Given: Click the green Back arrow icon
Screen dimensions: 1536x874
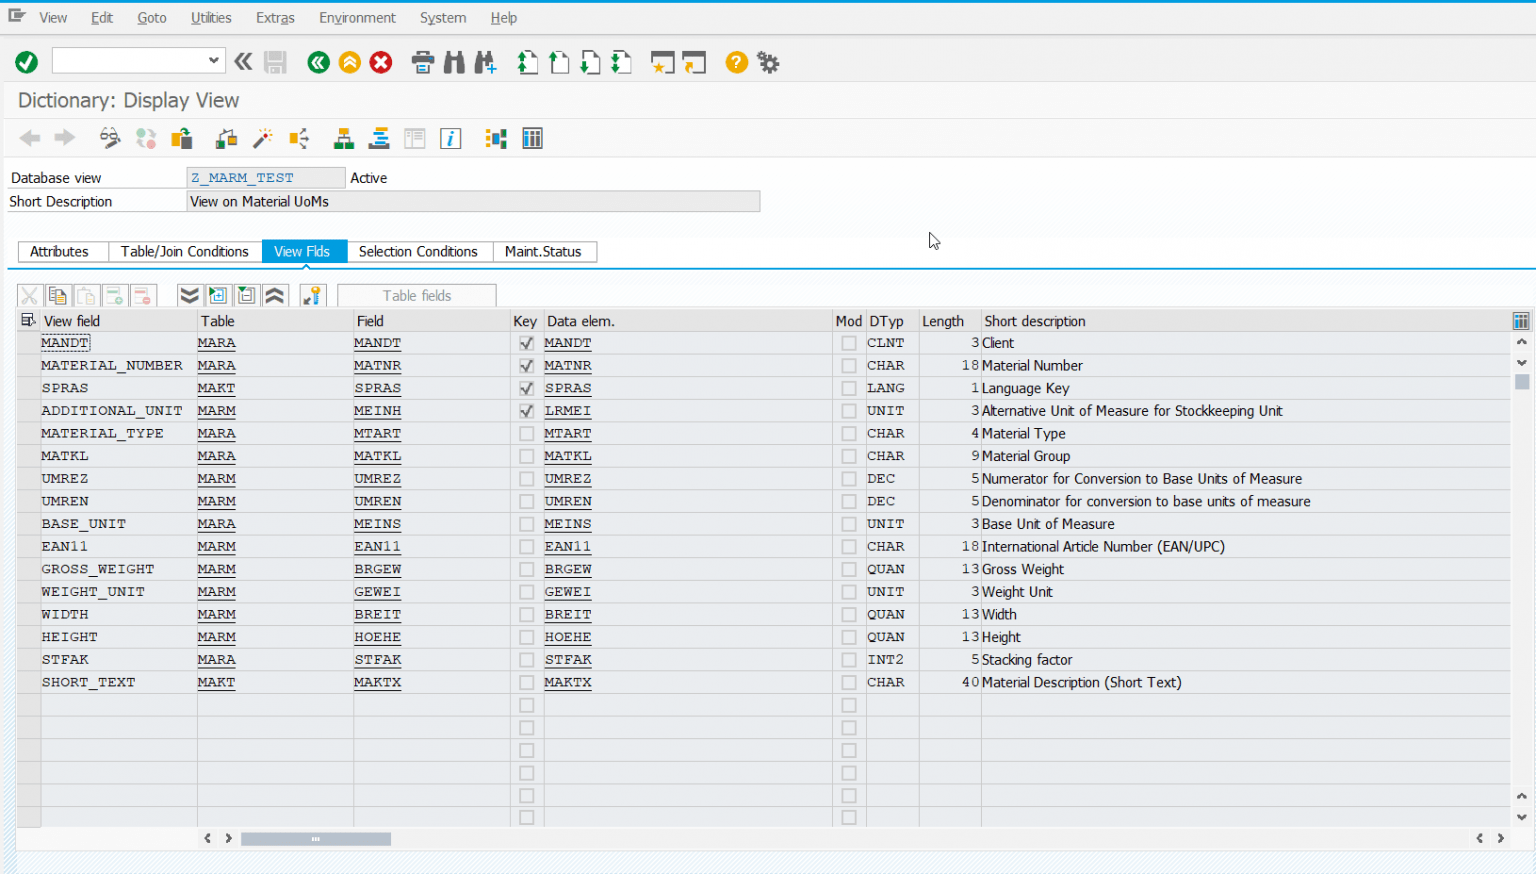Looking at the screenshot, I should [x=318, y=63].
